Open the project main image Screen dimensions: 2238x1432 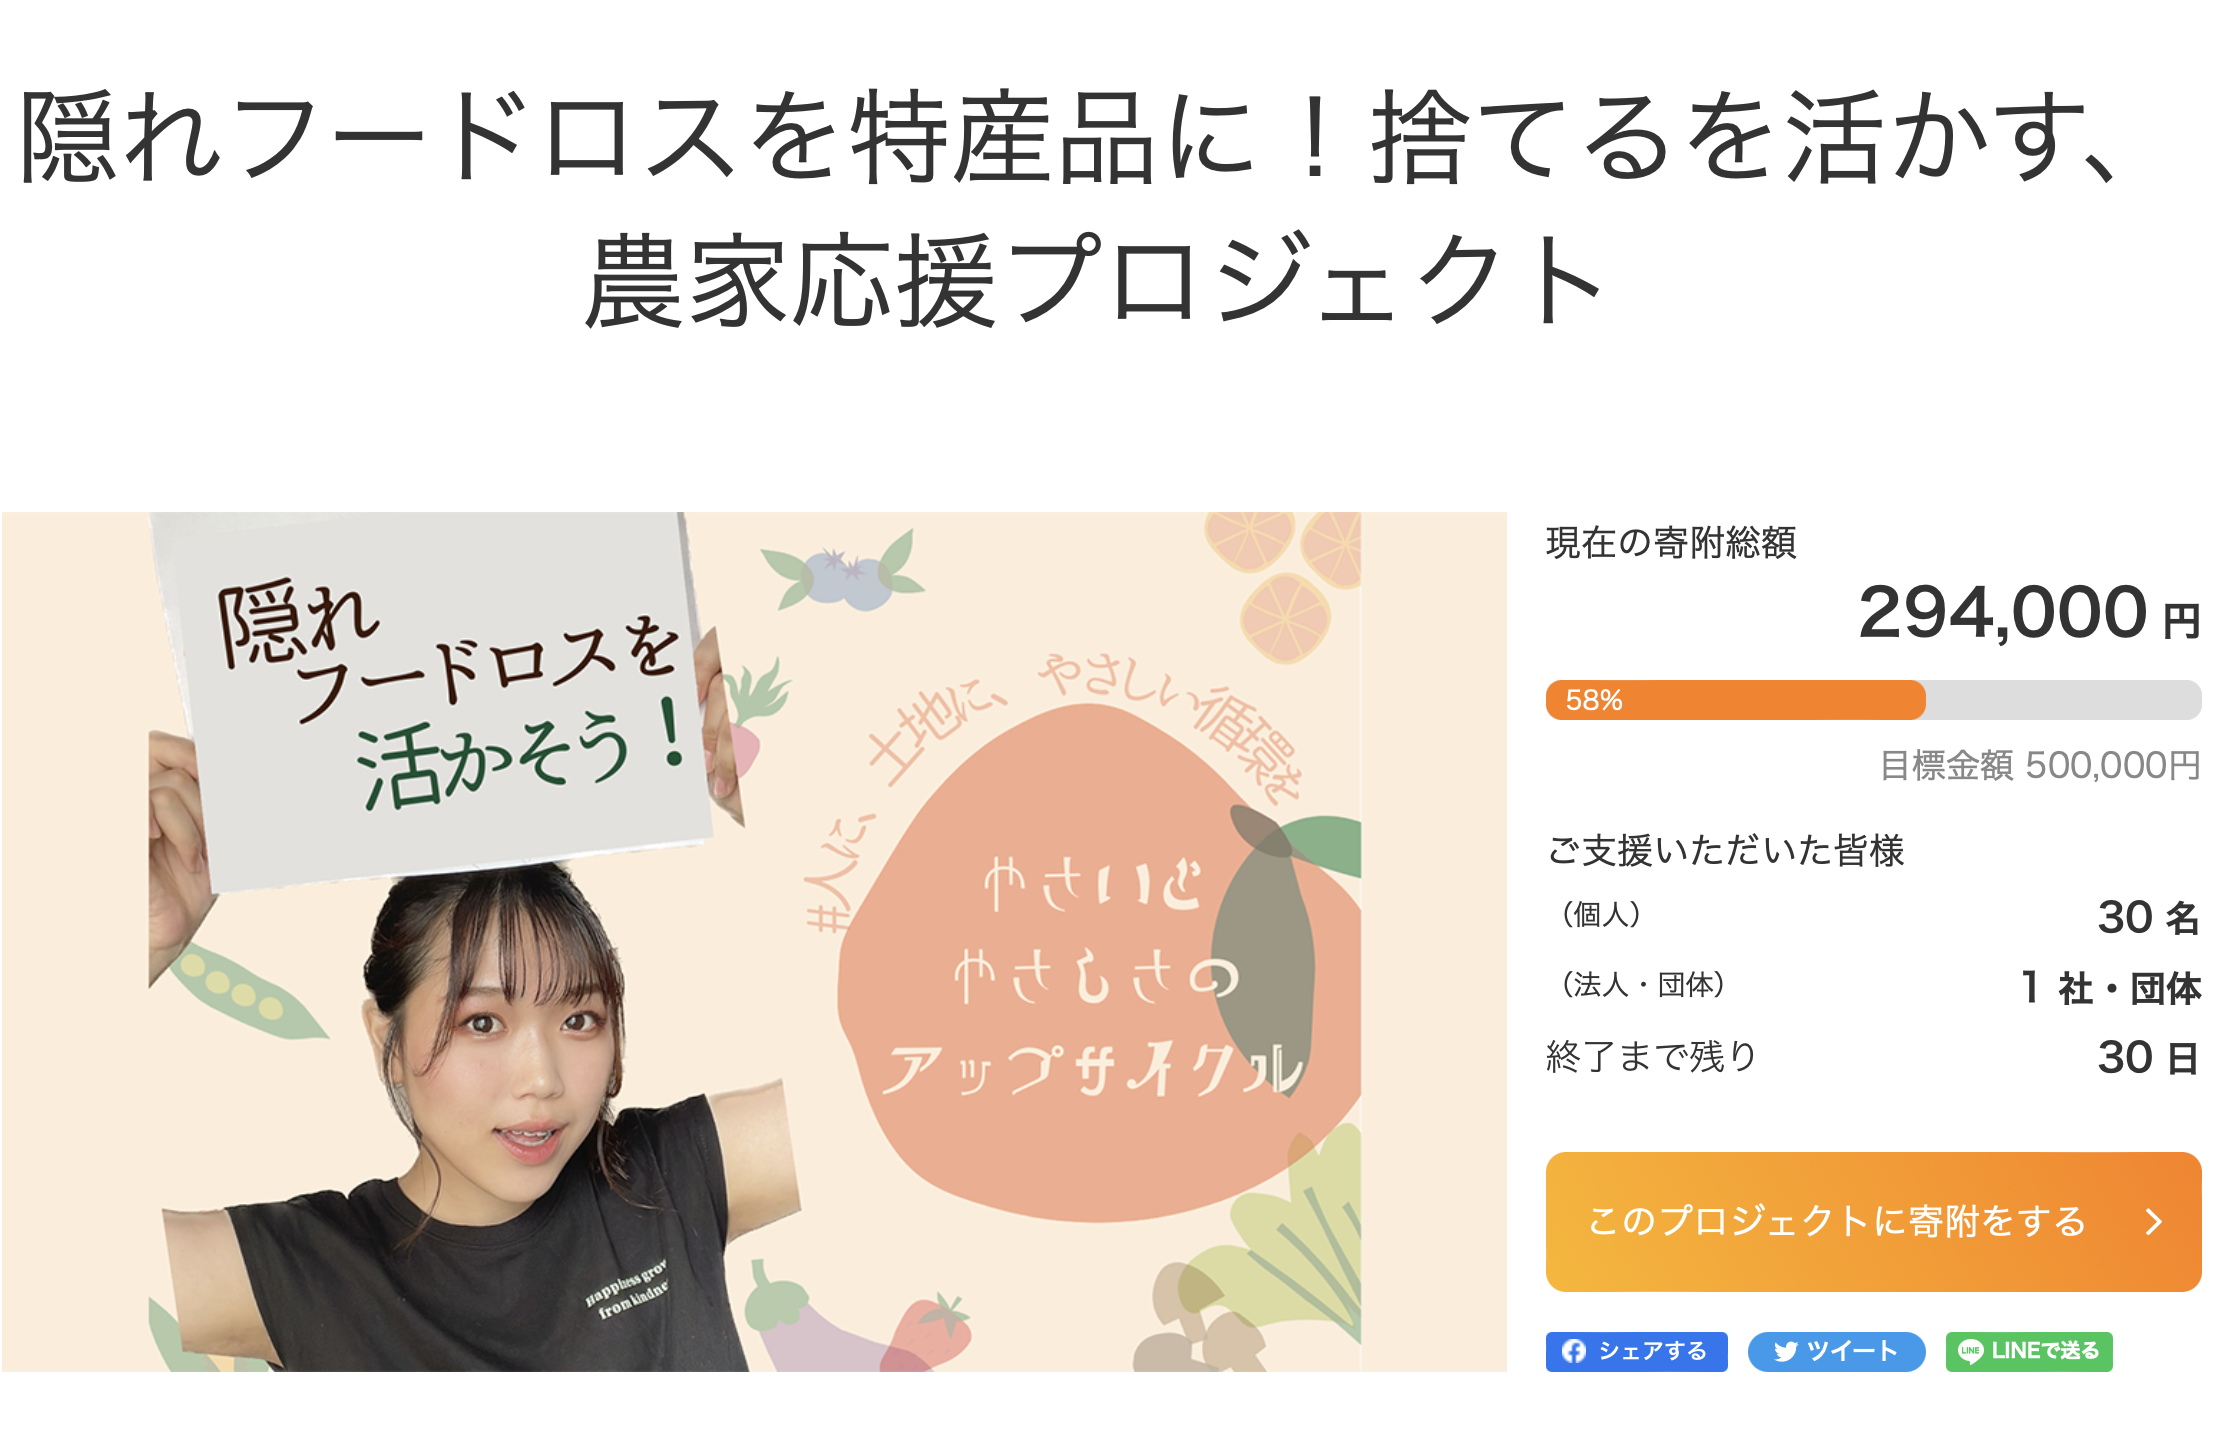[754, 942]
